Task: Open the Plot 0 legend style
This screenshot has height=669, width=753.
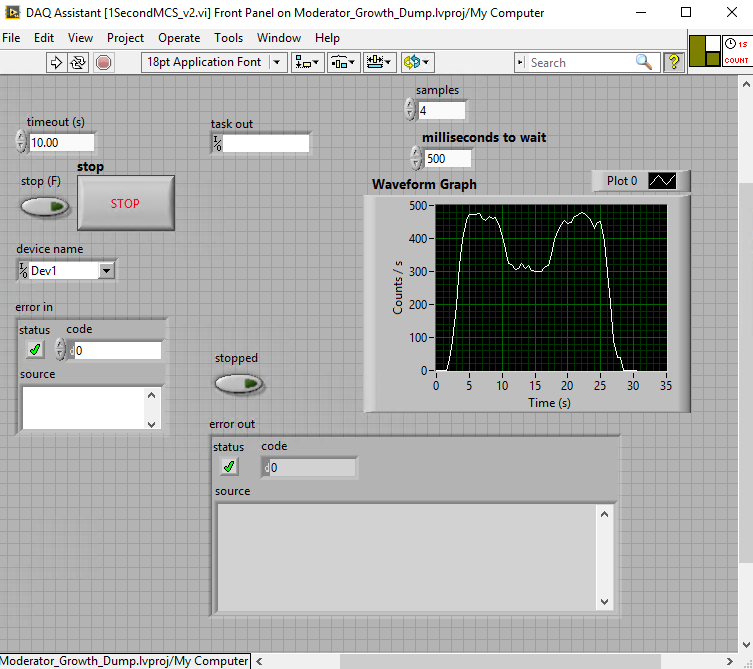Action: (662, 181)
